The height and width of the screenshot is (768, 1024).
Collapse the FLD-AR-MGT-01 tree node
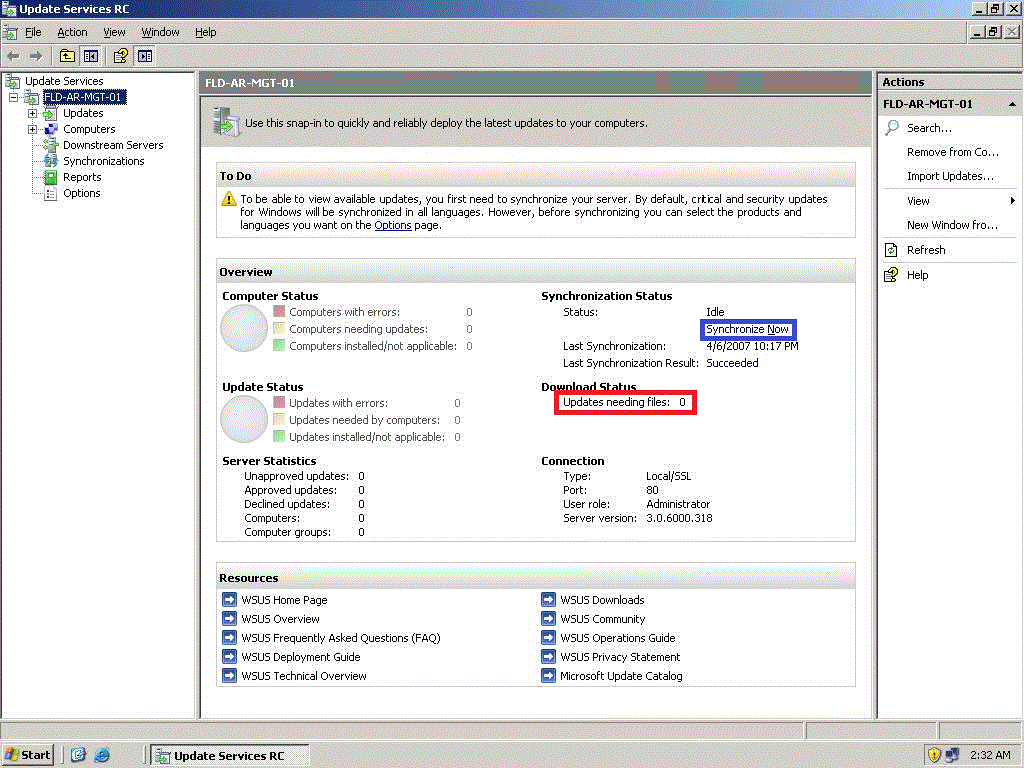14,97
